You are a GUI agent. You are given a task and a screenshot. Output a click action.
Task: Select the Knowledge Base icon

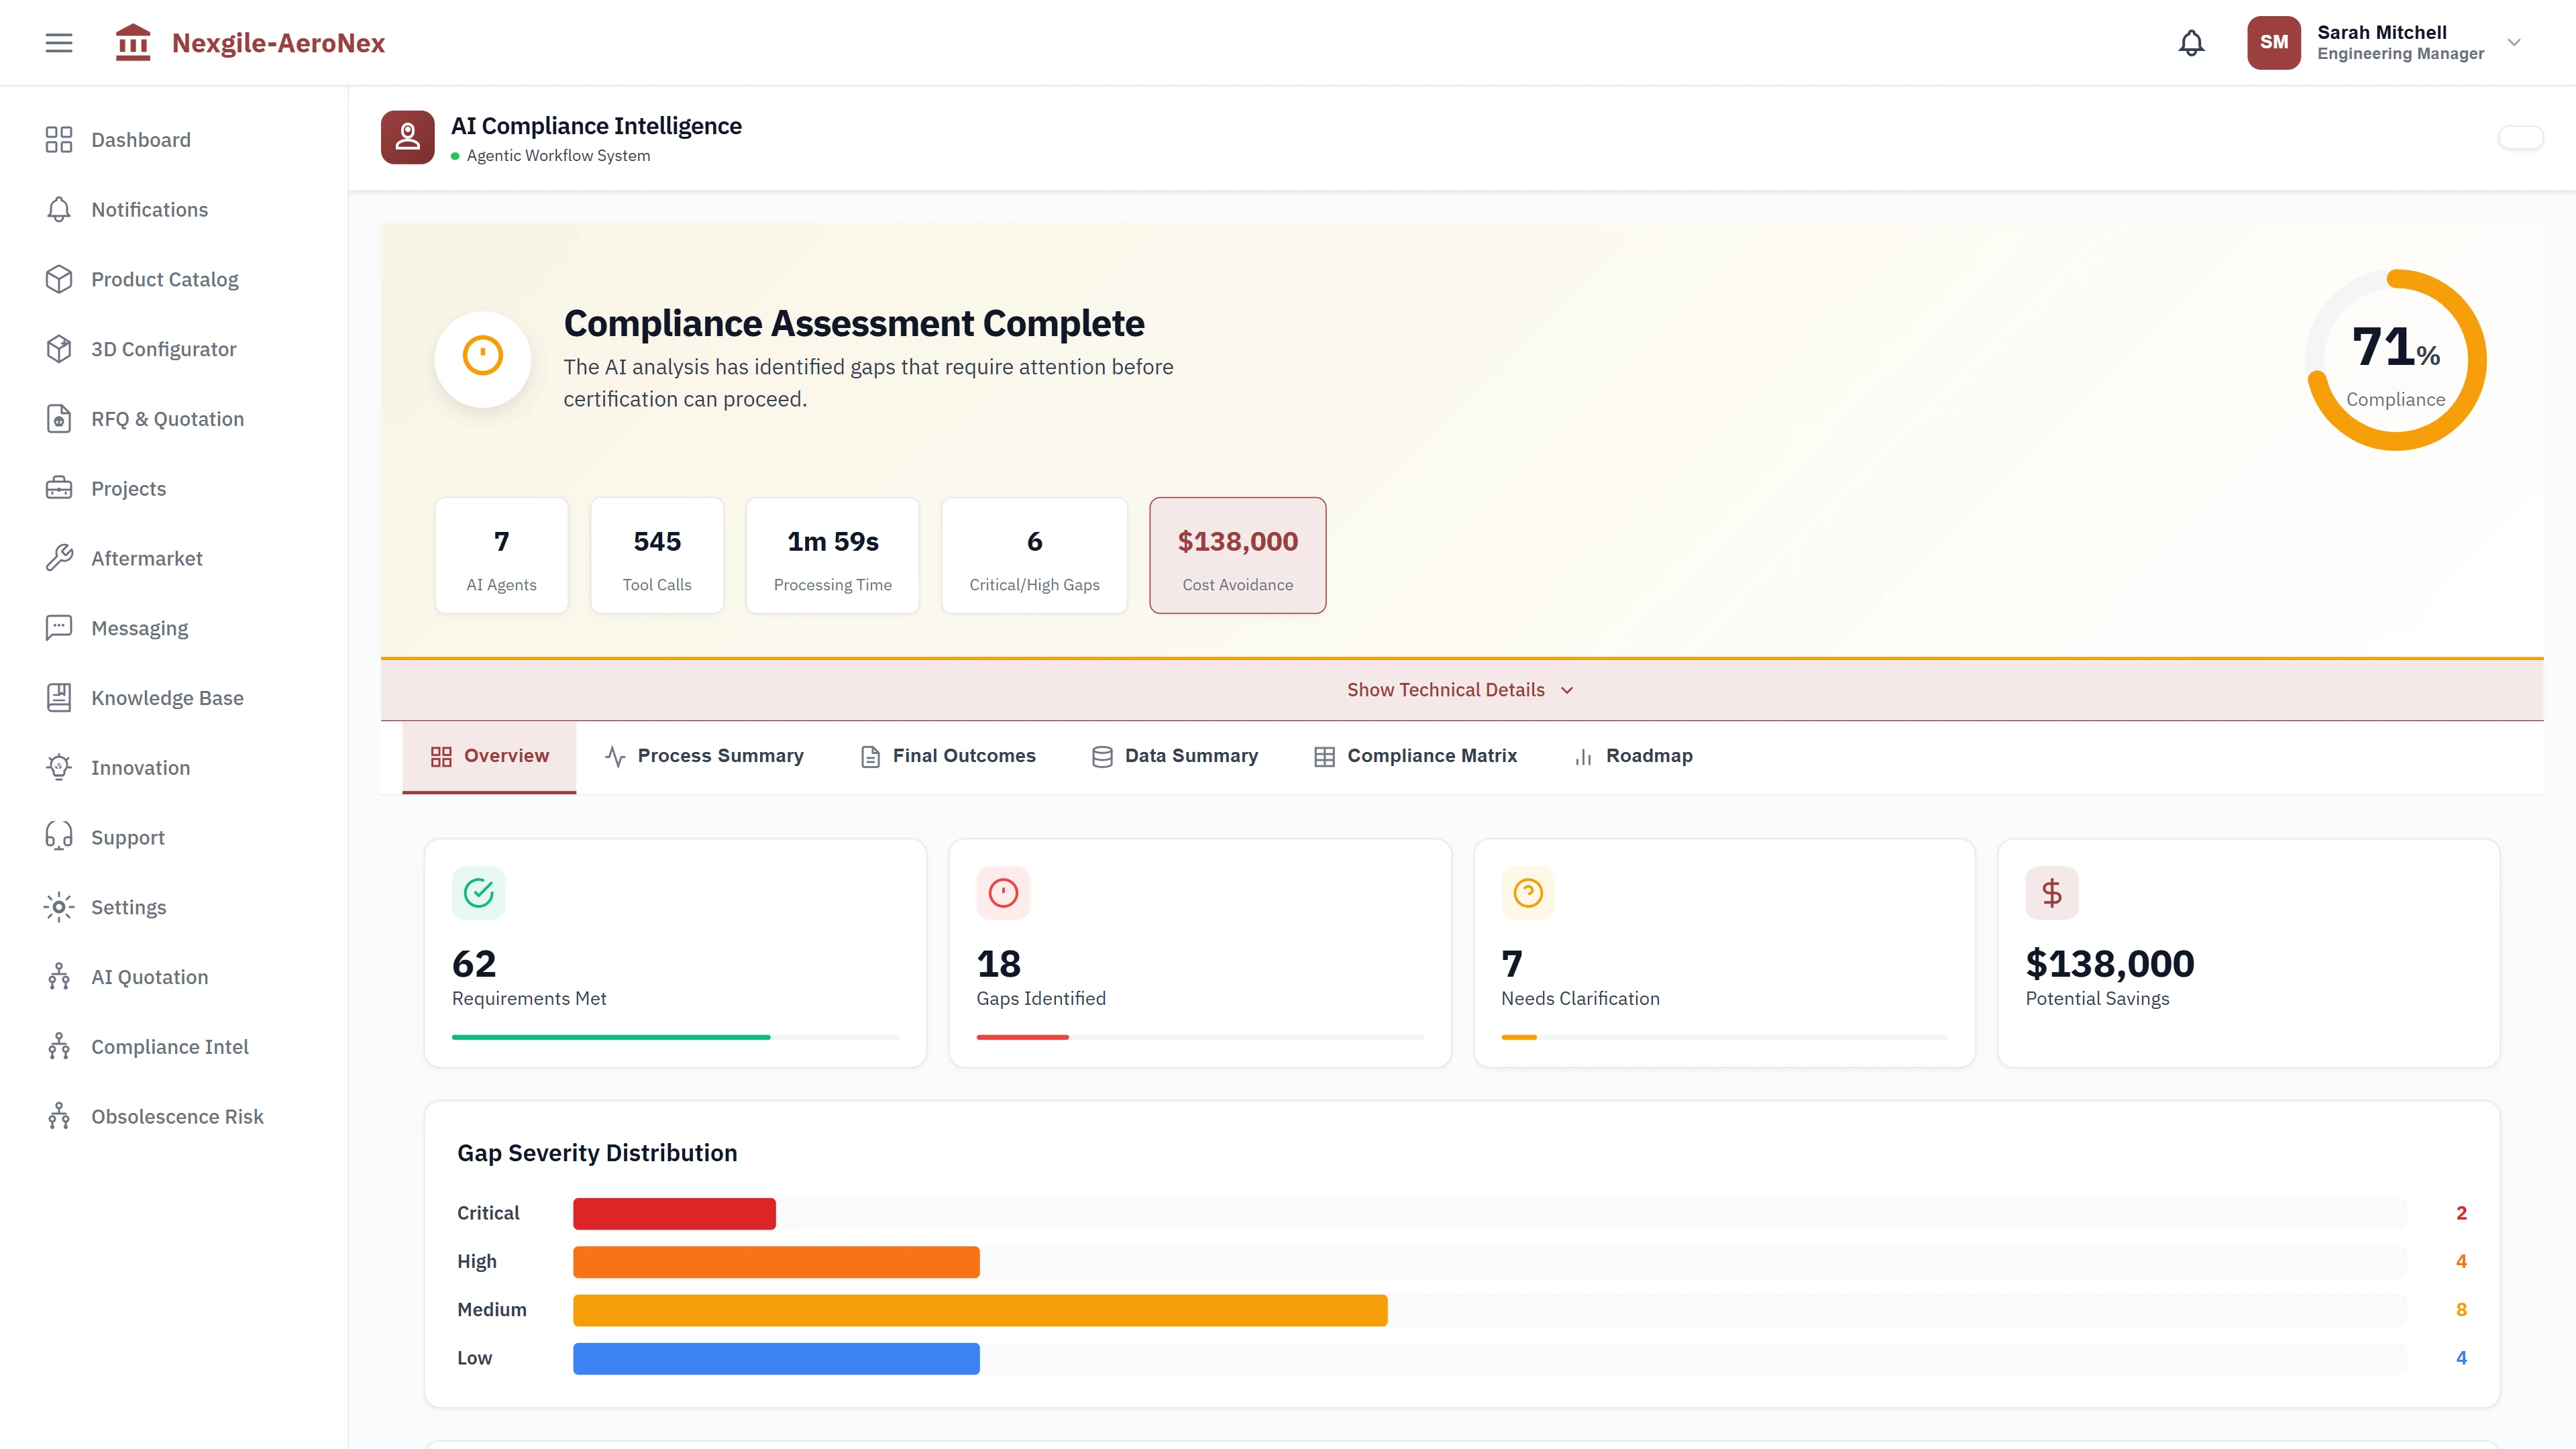pyautogui.click(x=58, y=697)
